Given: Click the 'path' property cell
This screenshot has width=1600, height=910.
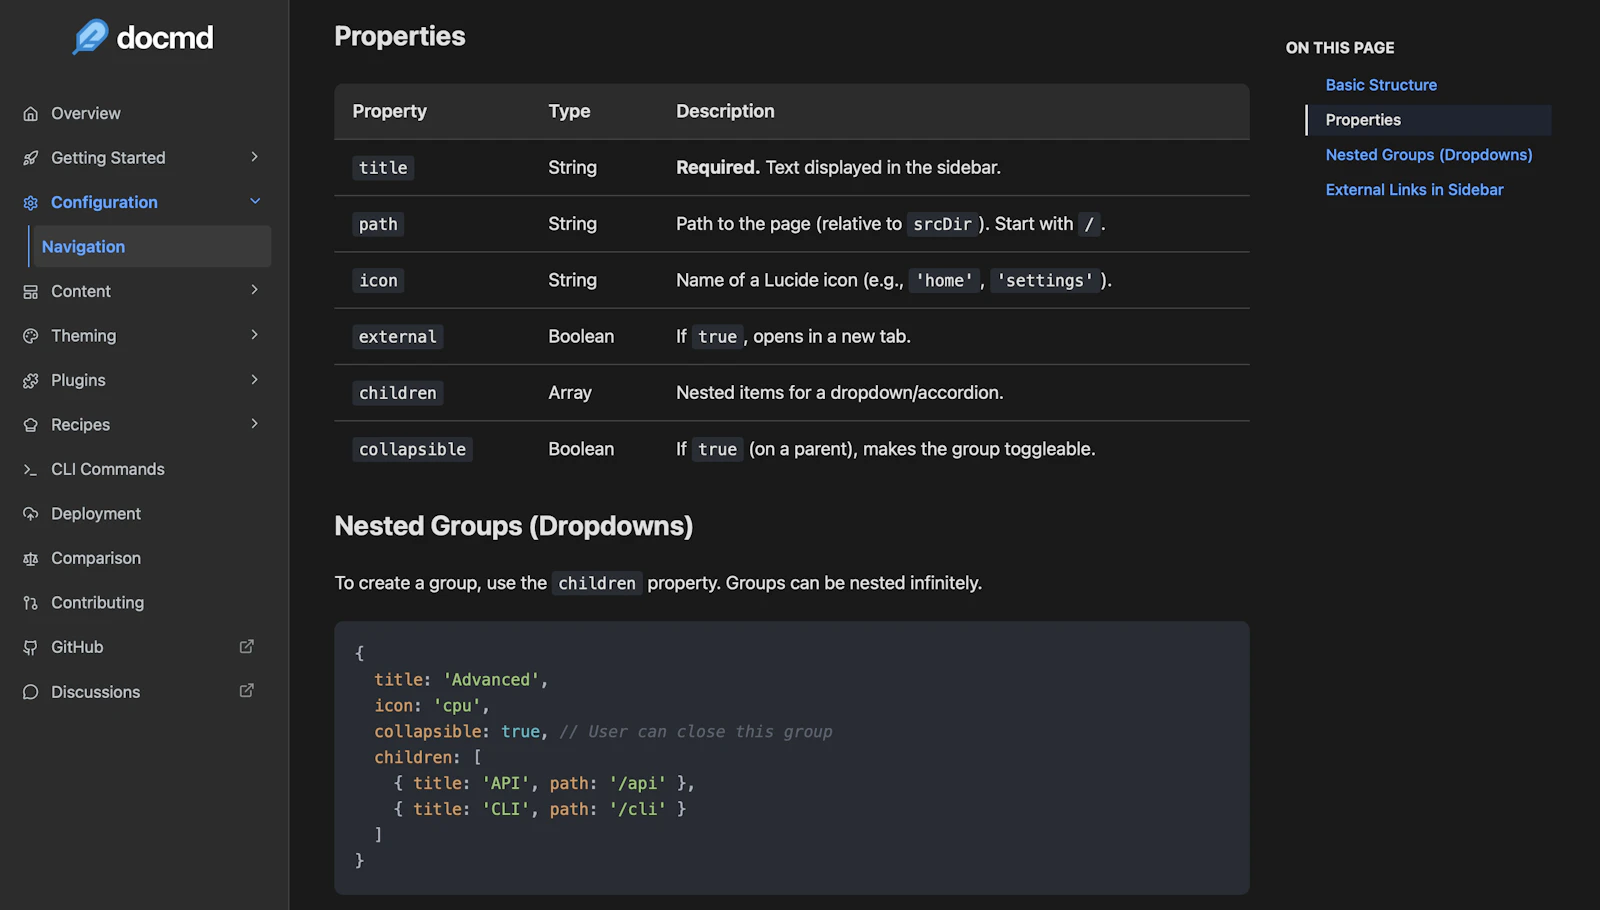Looking at the screenshot, I should point(378,224).
